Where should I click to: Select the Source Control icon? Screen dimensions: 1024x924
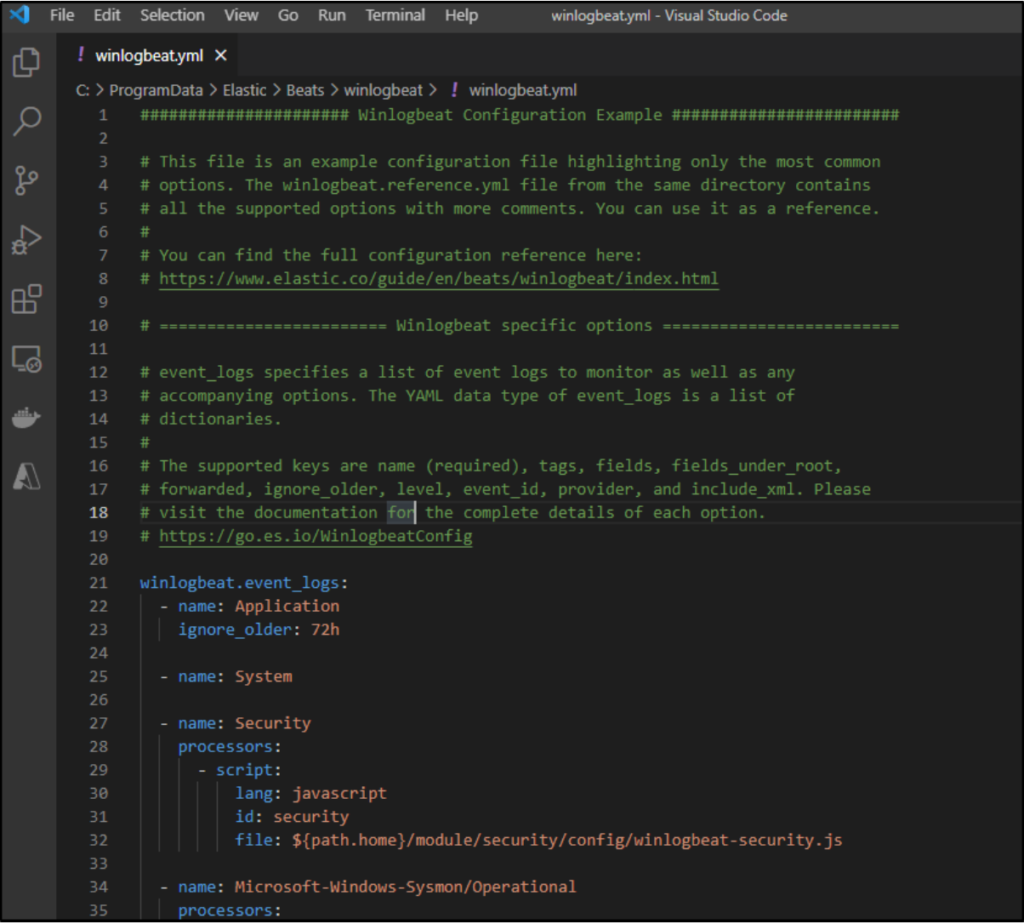click(x=26, y=178)
